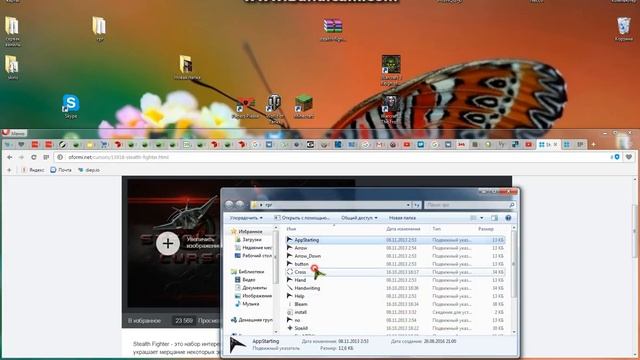Select the install file
This screenshot has height=360, width=640.
395,312
